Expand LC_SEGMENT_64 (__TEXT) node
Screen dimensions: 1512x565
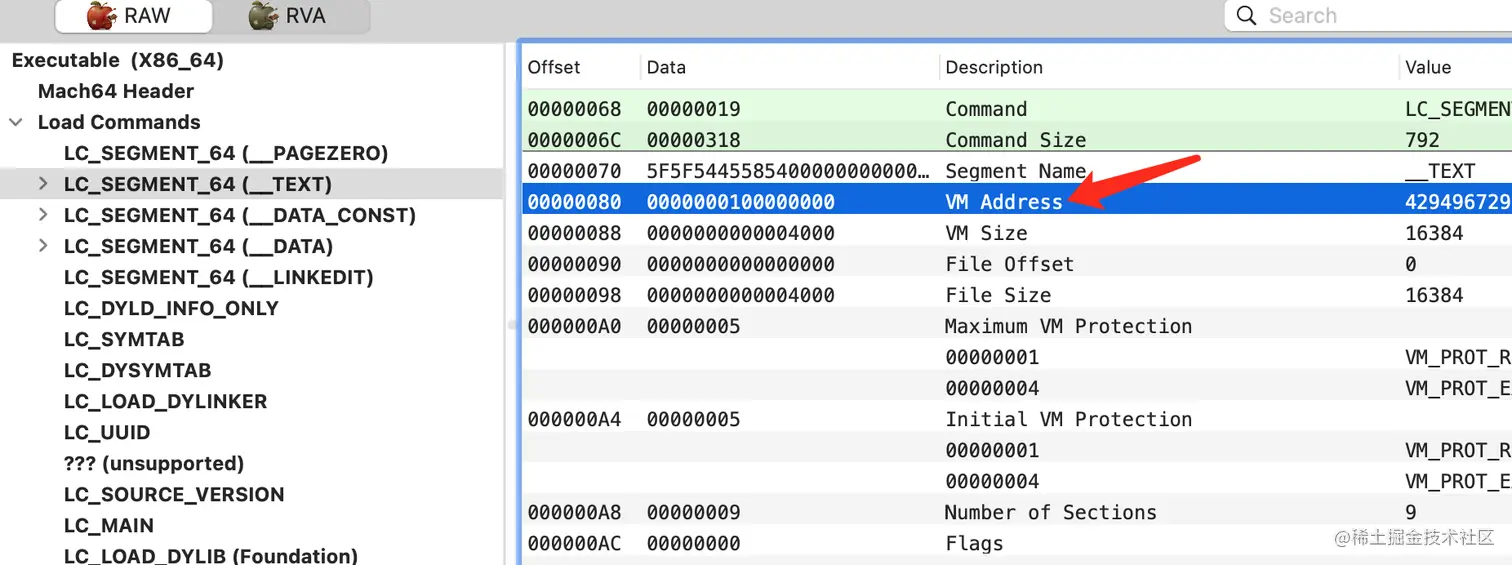tap(43, 184)
